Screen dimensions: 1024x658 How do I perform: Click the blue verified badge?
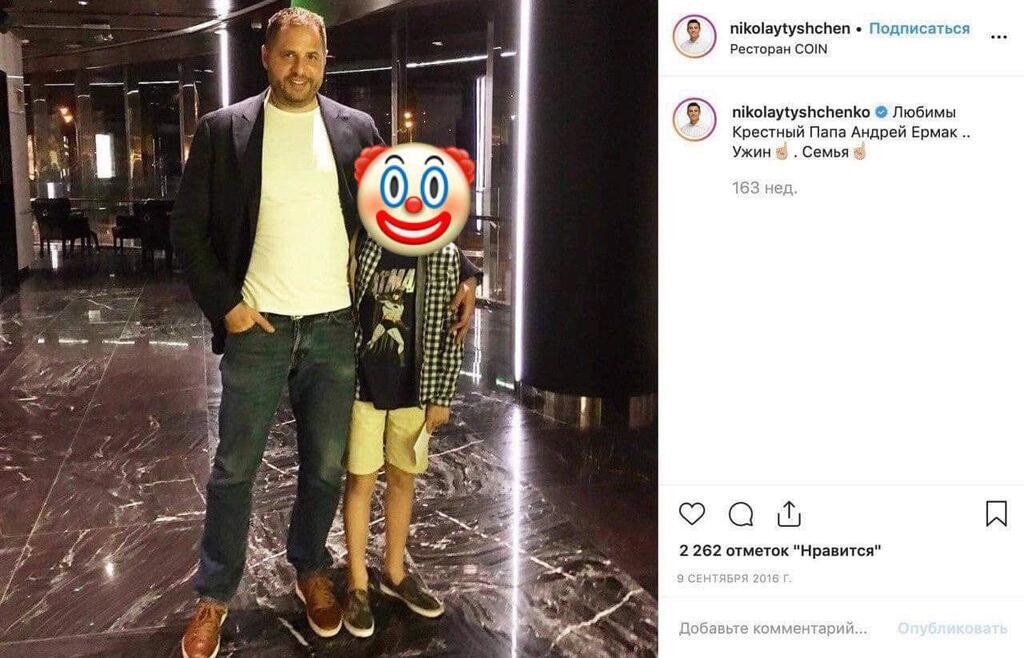coord(881,112)
